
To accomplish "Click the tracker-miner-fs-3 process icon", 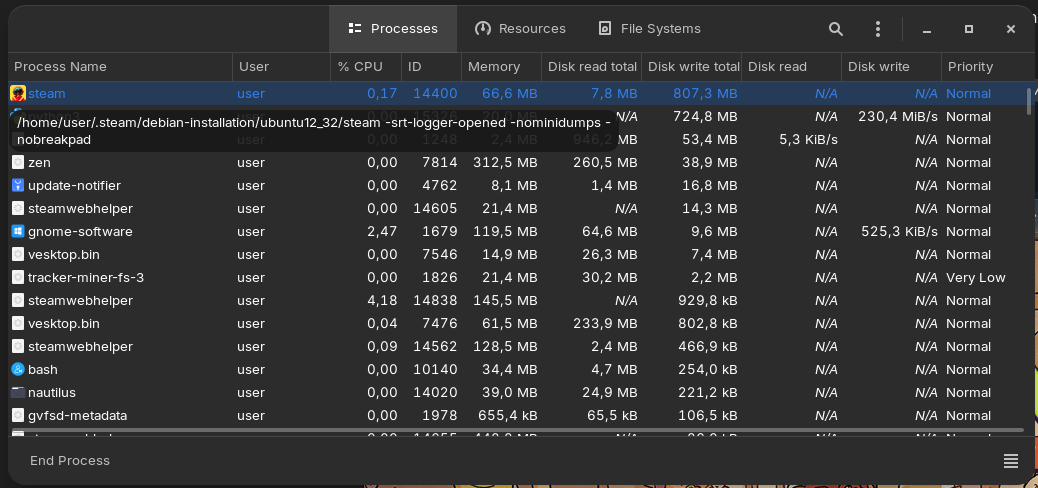I will coord(18,277).
